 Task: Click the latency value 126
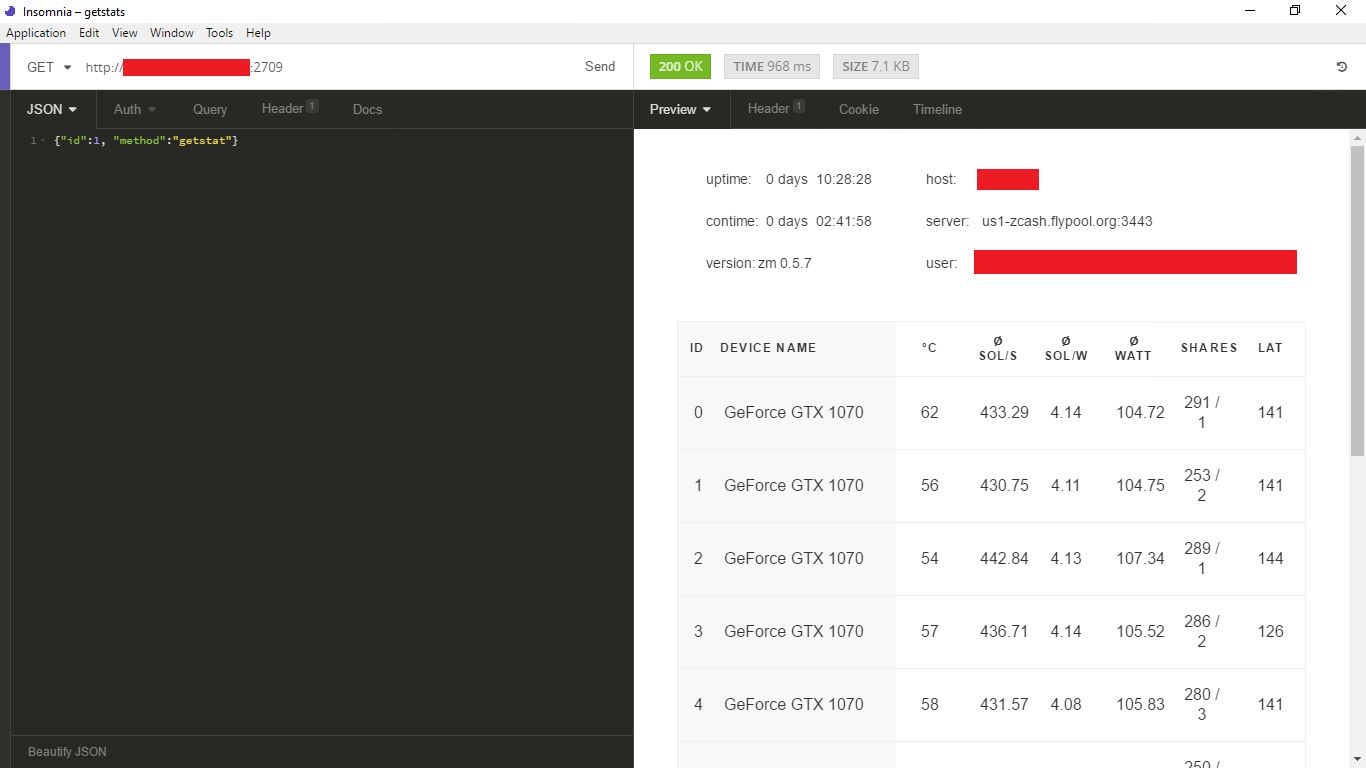pyautogui.click(x=1270, y=631)
